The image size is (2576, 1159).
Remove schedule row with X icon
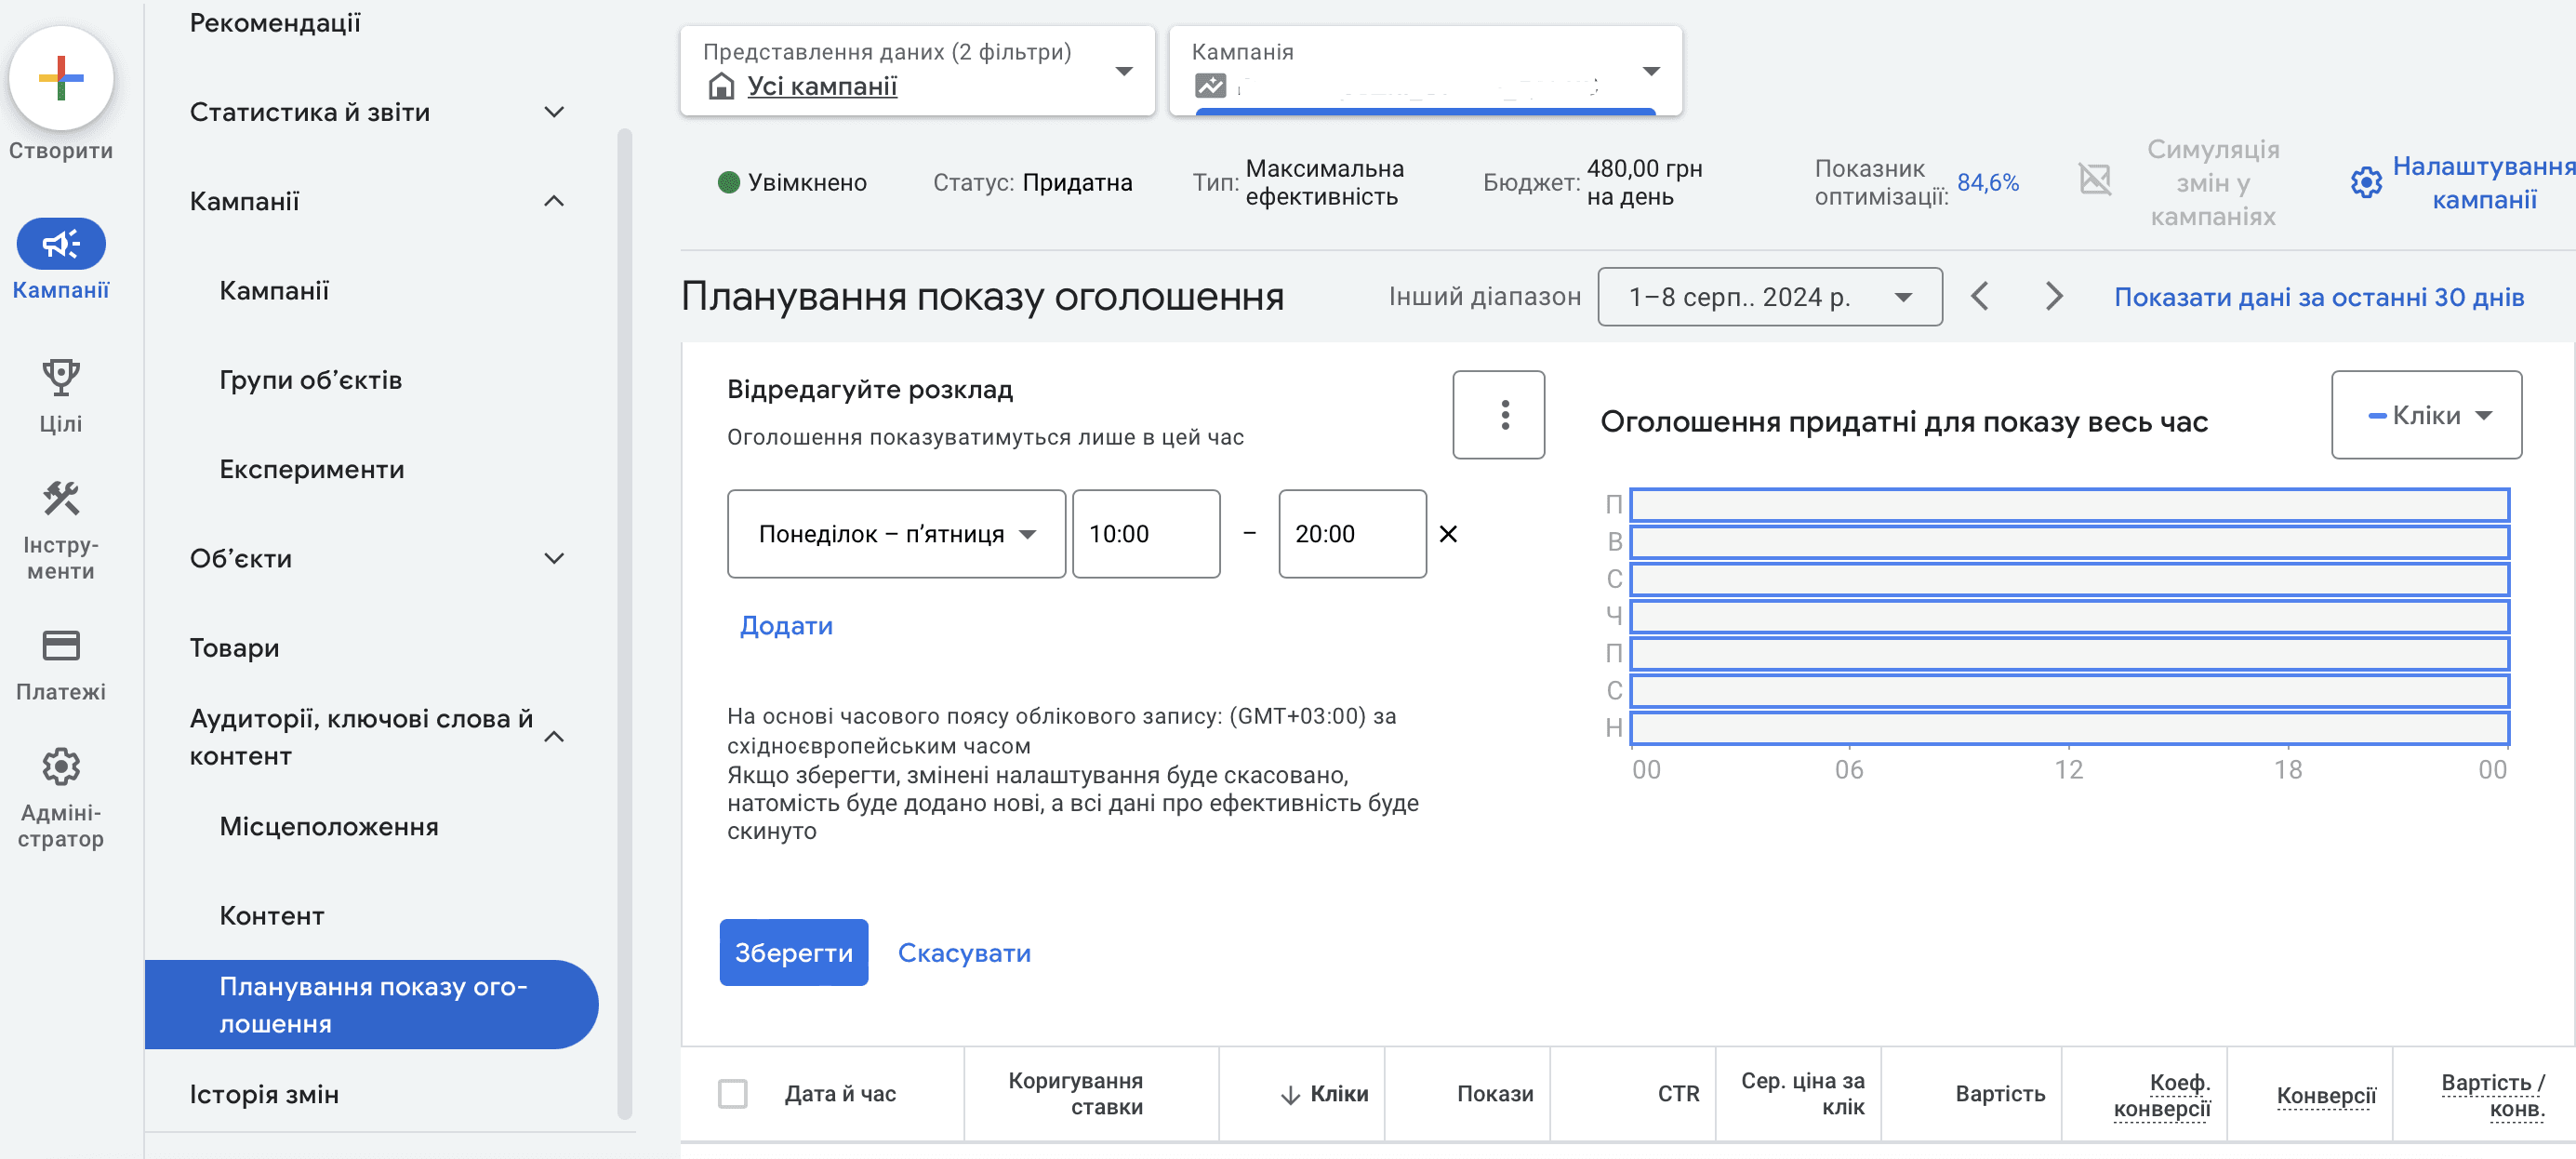point(1448,534)
